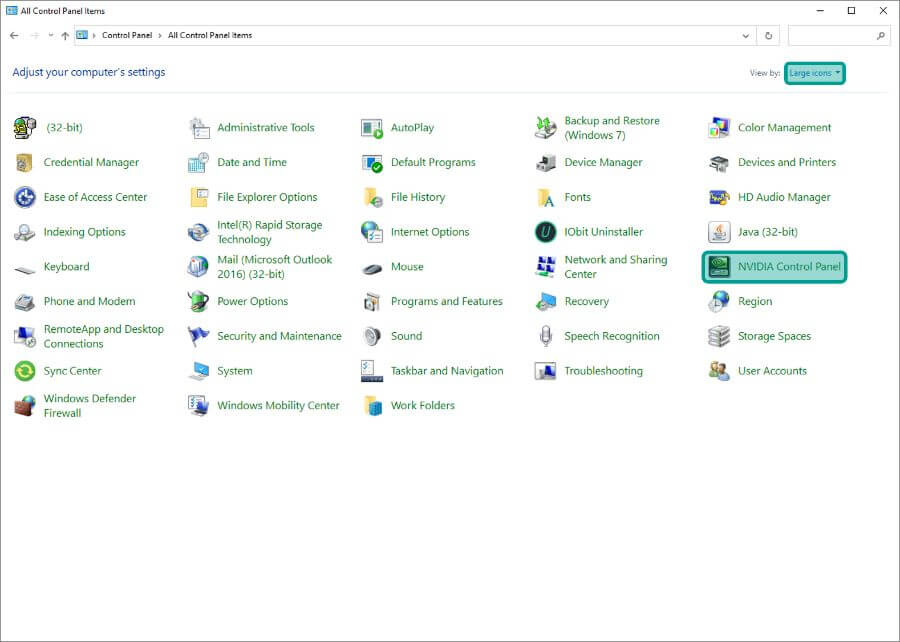Go to Security and Maintenance

(279, 336)
